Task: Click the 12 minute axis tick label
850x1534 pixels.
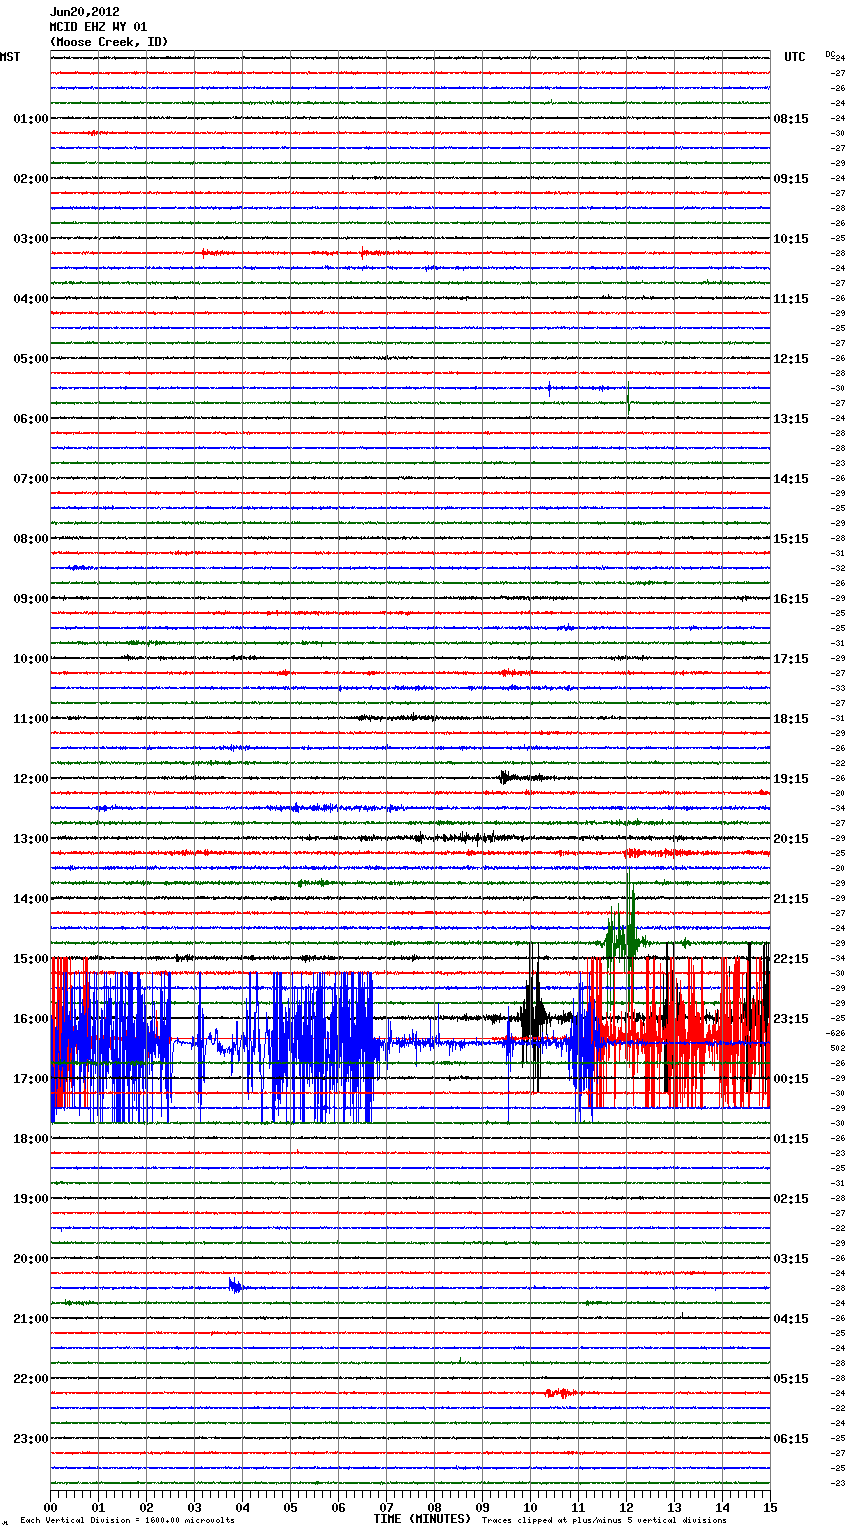Action: 627,1507
